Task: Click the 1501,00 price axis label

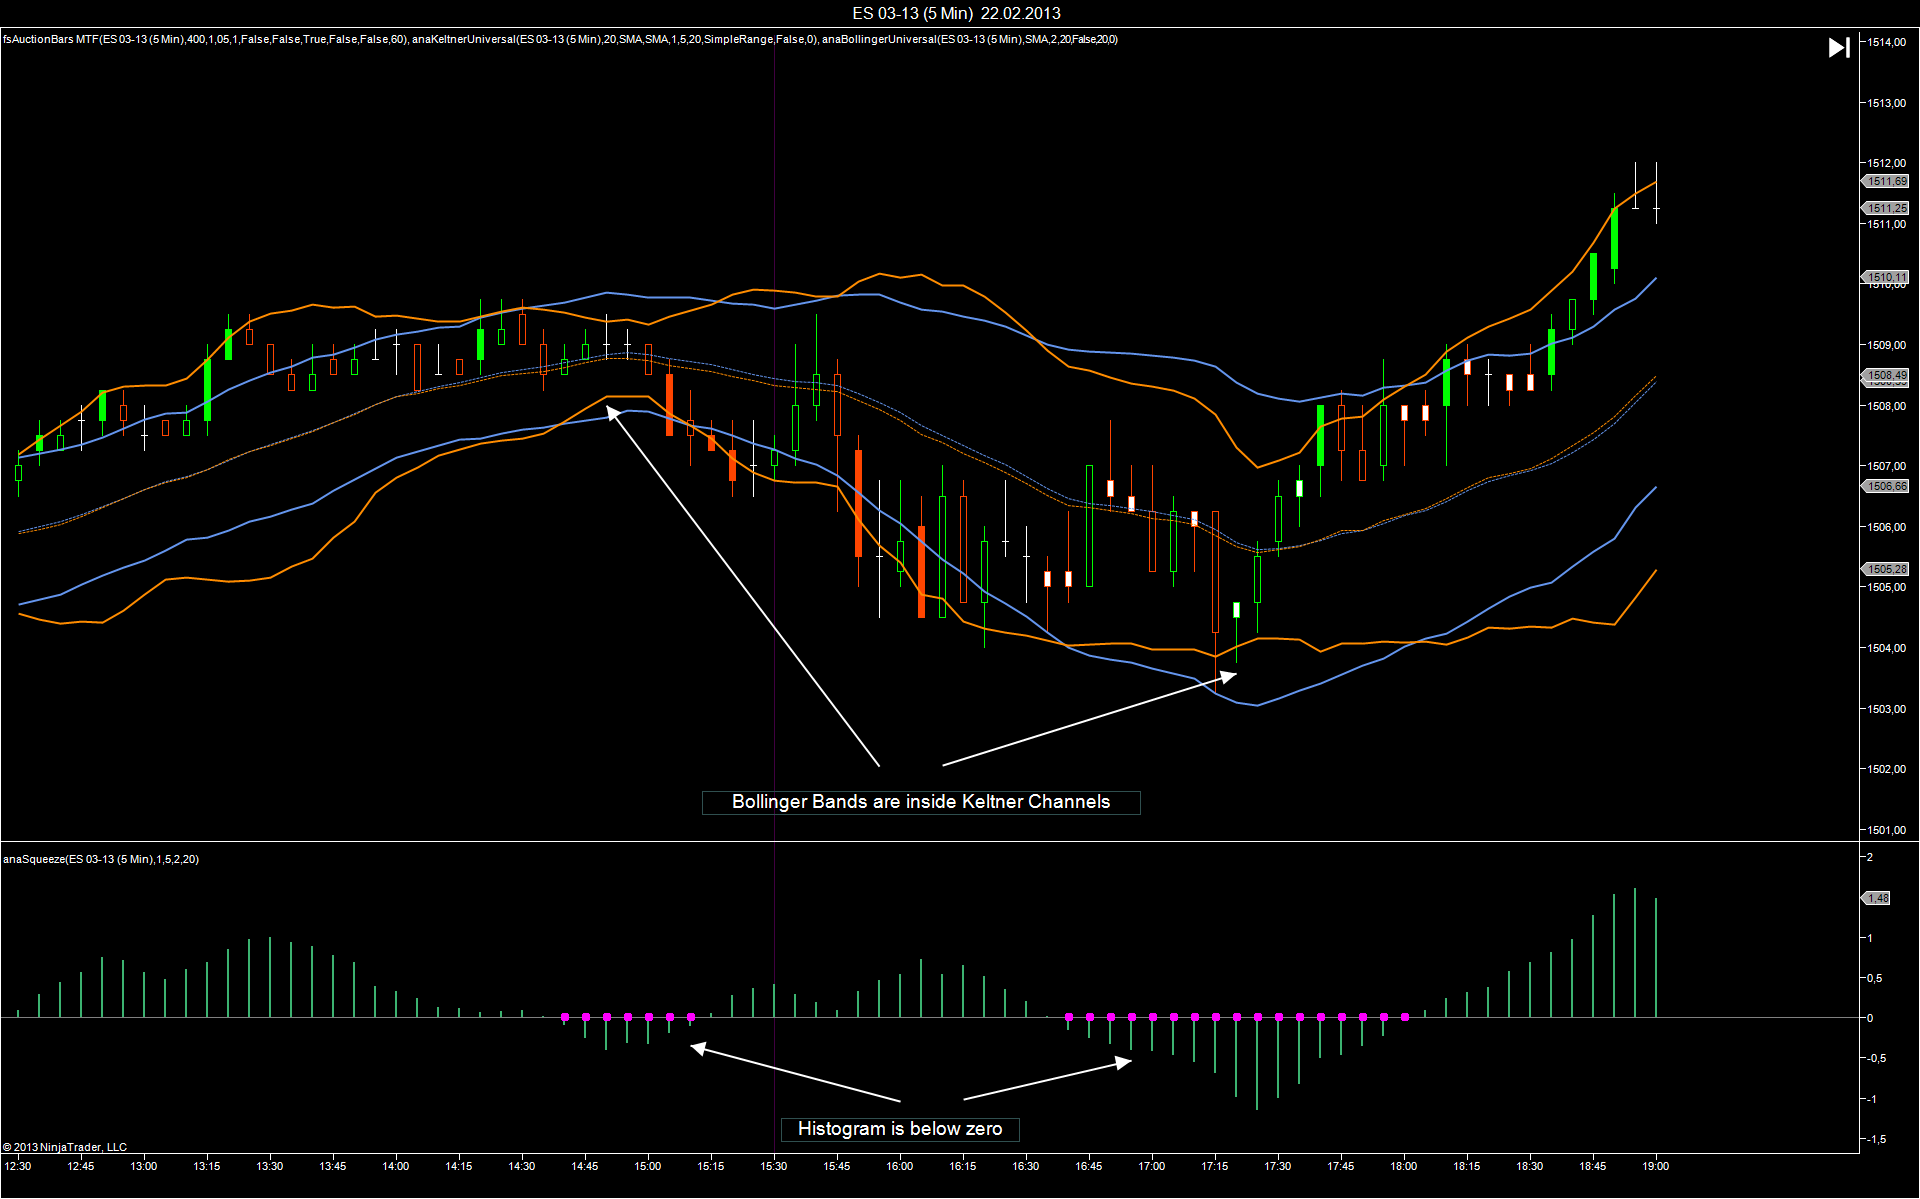Action: [1887, 830]
